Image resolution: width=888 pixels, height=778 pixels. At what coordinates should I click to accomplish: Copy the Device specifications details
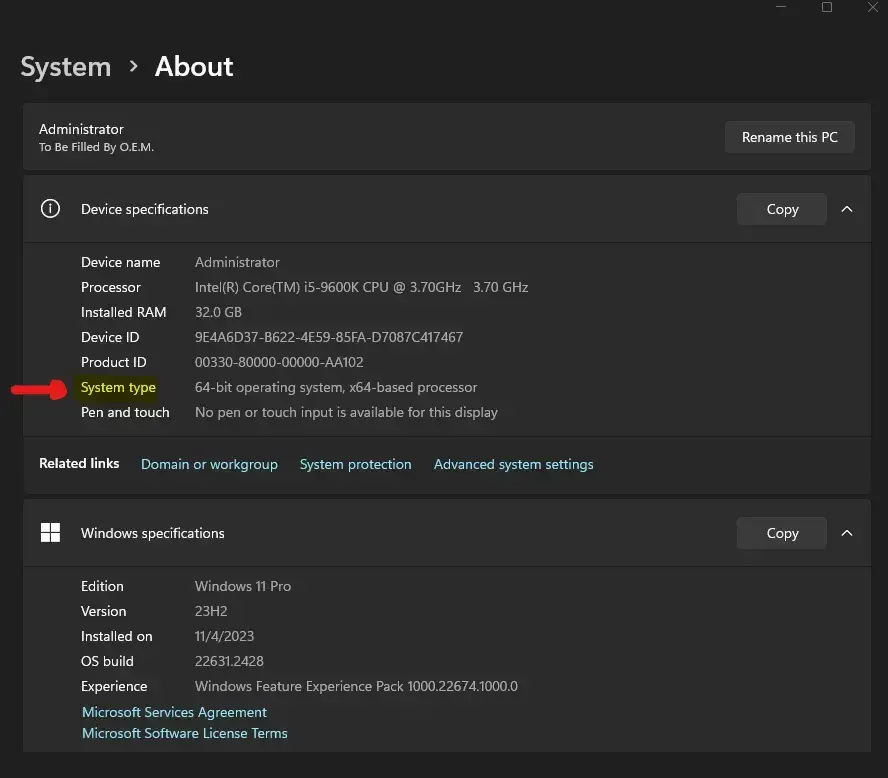coord(781,209)
